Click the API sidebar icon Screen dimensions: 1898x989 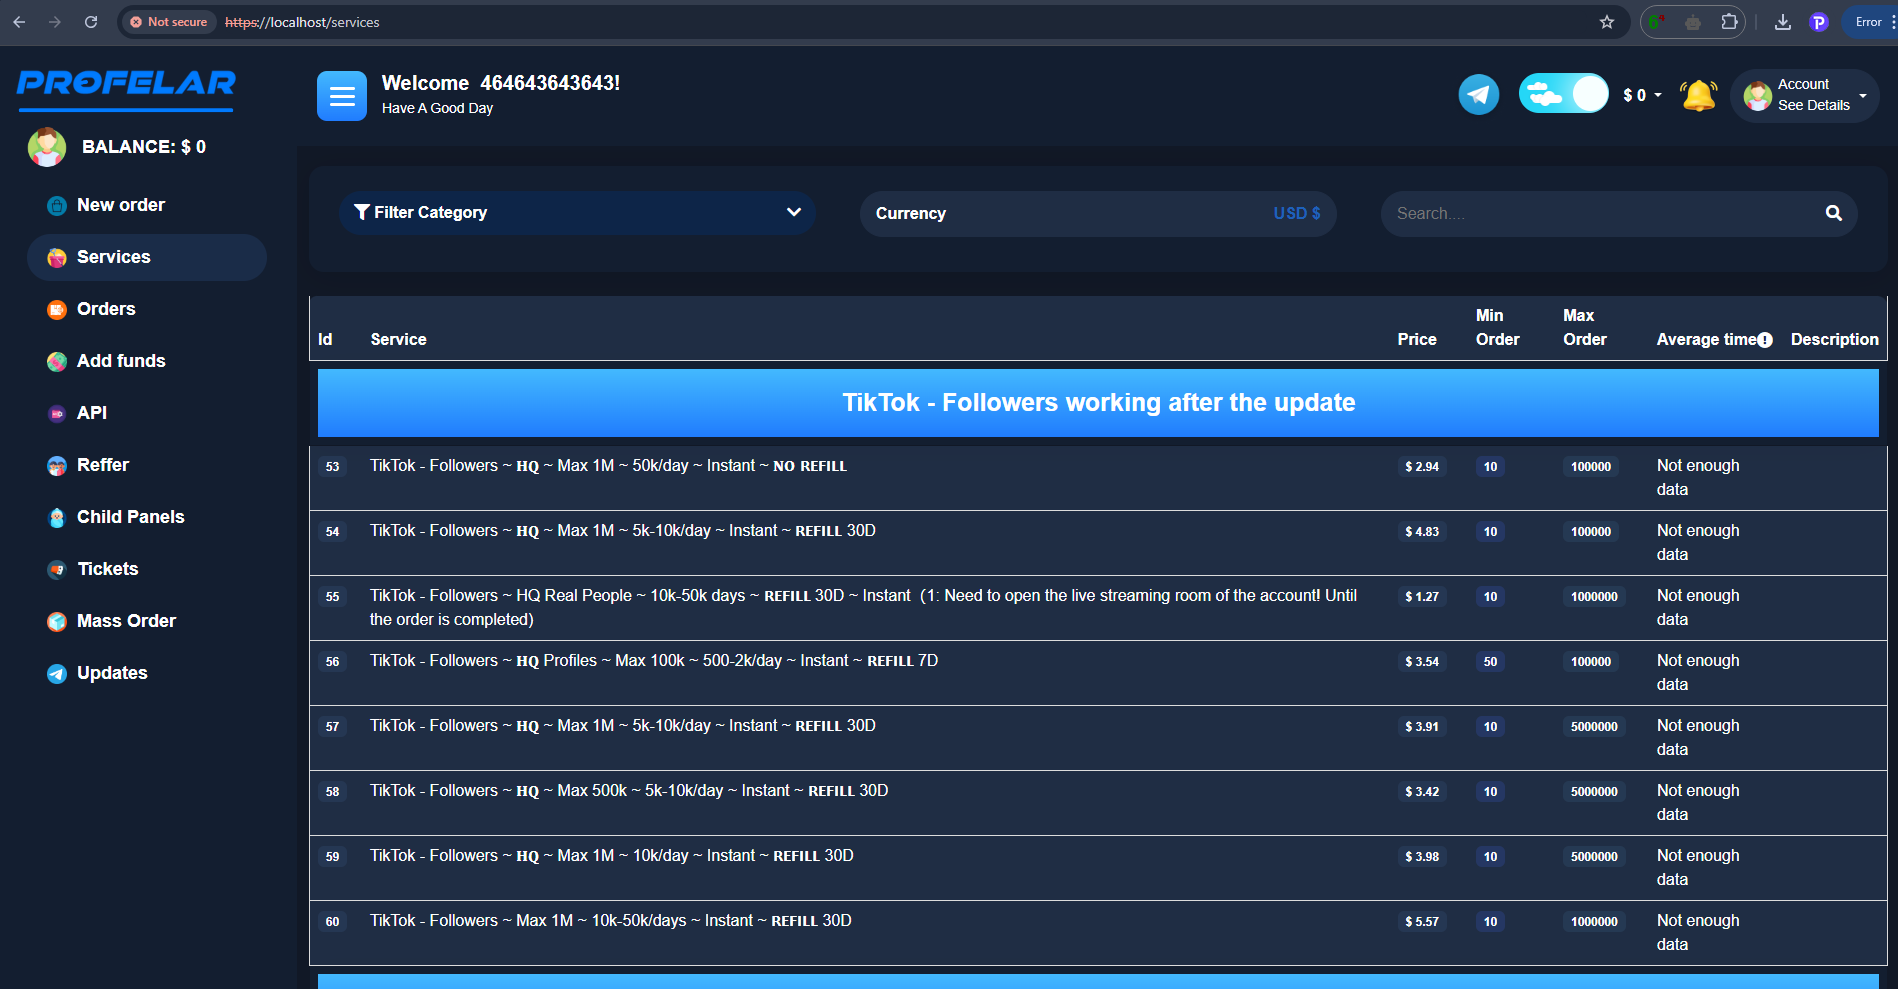[x=57, y=414]
